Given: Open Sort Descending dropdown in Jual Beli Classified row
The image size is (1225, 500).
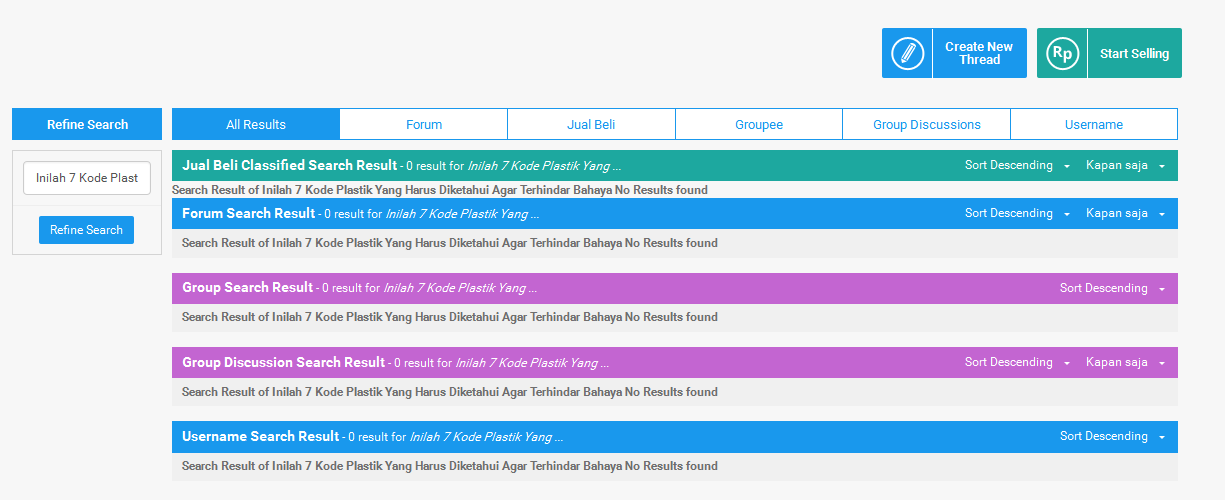Looking at the screenshot, I should tap(1017, 165).
